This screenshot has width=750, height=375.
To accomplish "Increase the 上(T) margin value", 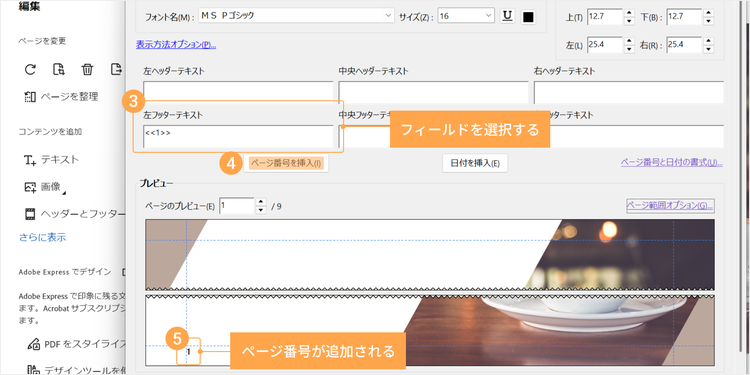I will point(630,13).
